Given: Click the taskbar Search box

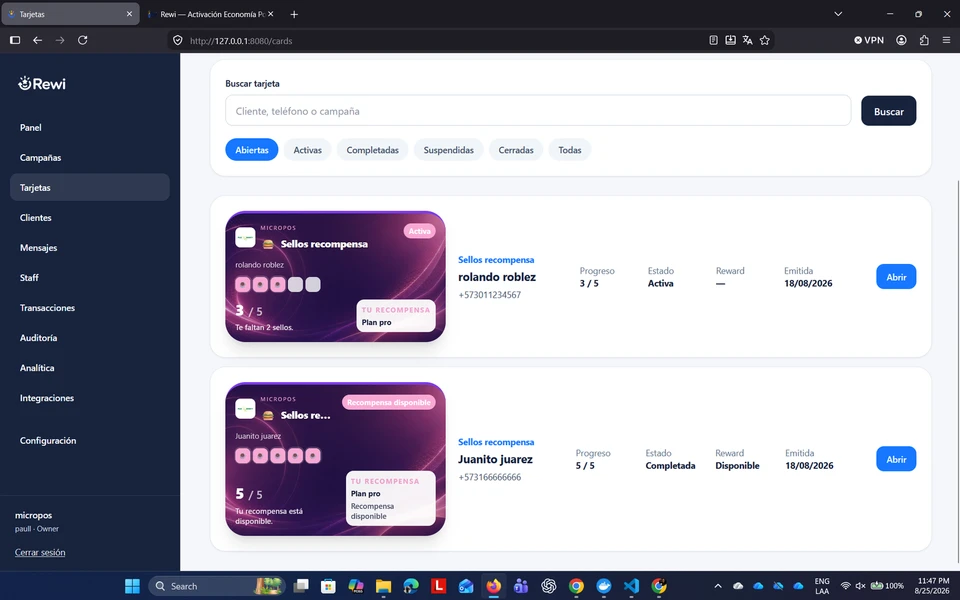Looking at the screenshot, I should coord(217,586).
